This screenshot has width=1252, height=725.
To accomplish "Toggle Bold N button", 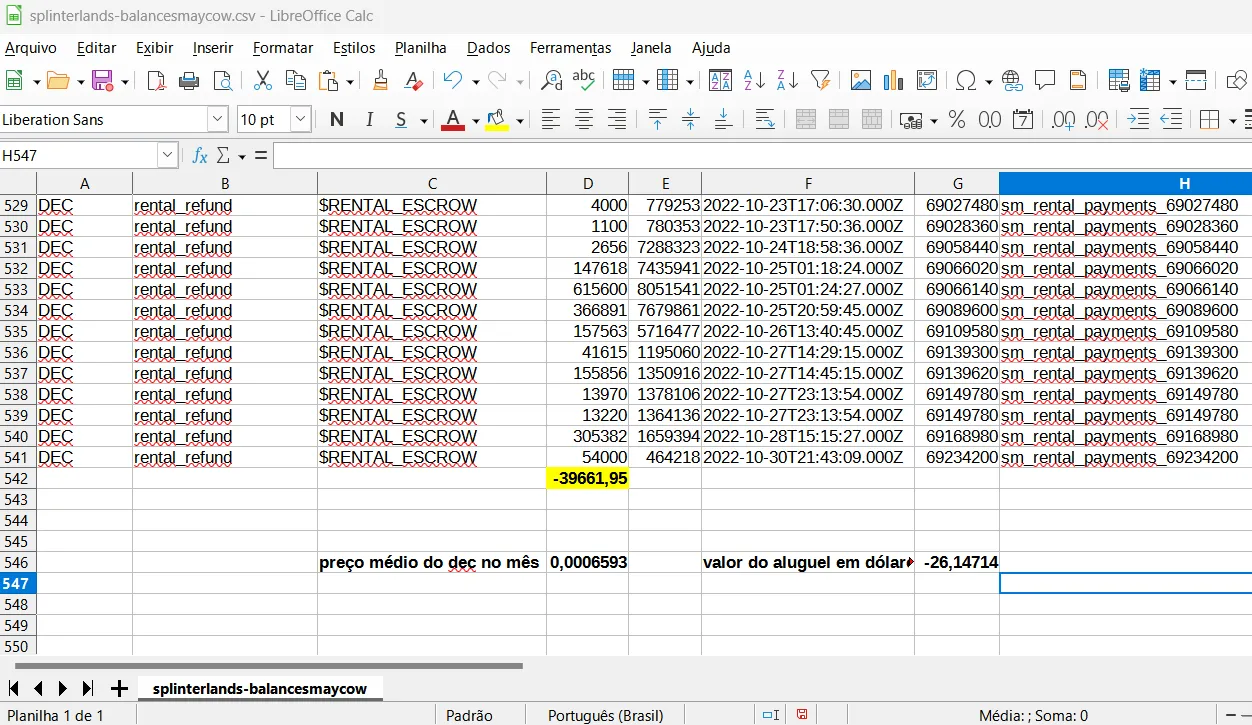I will click(x=337, y=120).
